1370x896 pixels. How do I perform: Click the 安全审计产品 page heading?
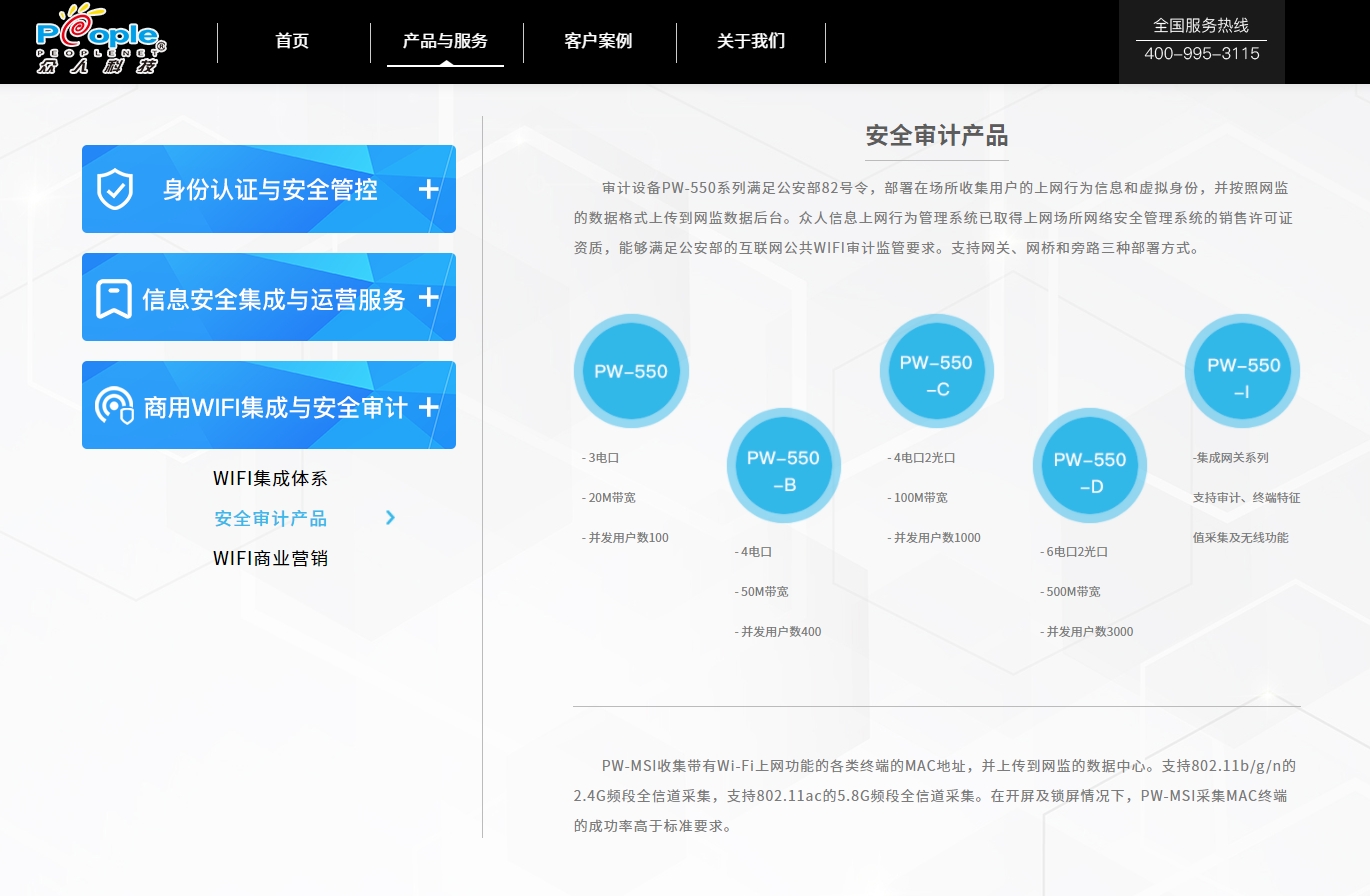click(x=937, y=136)
